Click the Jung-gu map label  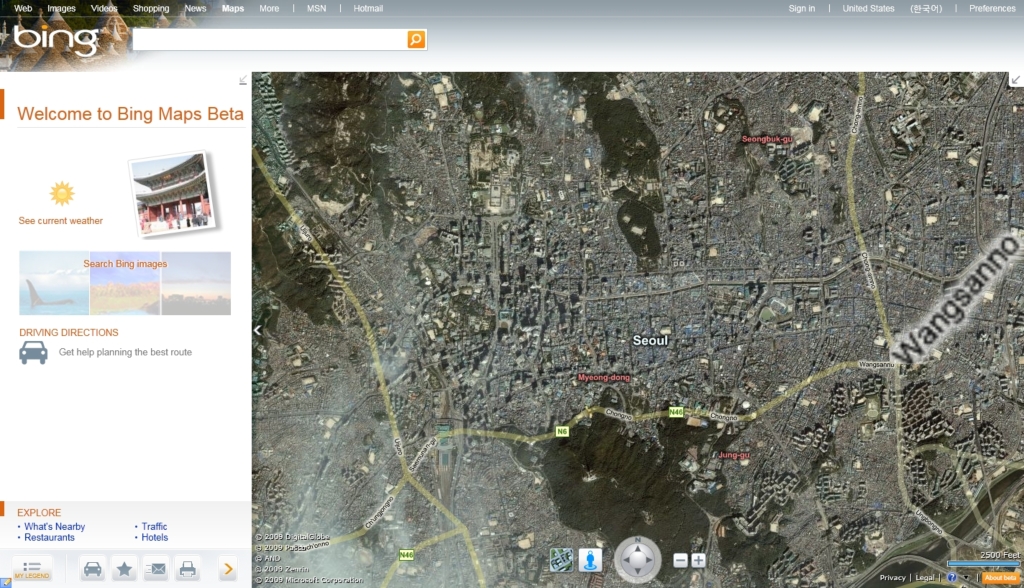[x=734, y=455]
